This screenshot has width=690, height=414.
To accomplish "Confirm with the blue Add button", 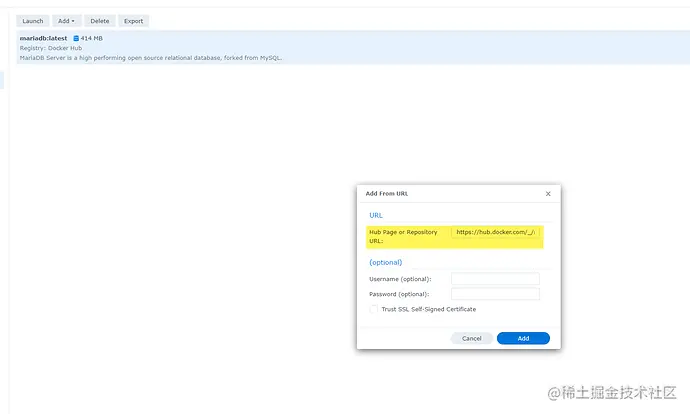I will tap(523, 338).
